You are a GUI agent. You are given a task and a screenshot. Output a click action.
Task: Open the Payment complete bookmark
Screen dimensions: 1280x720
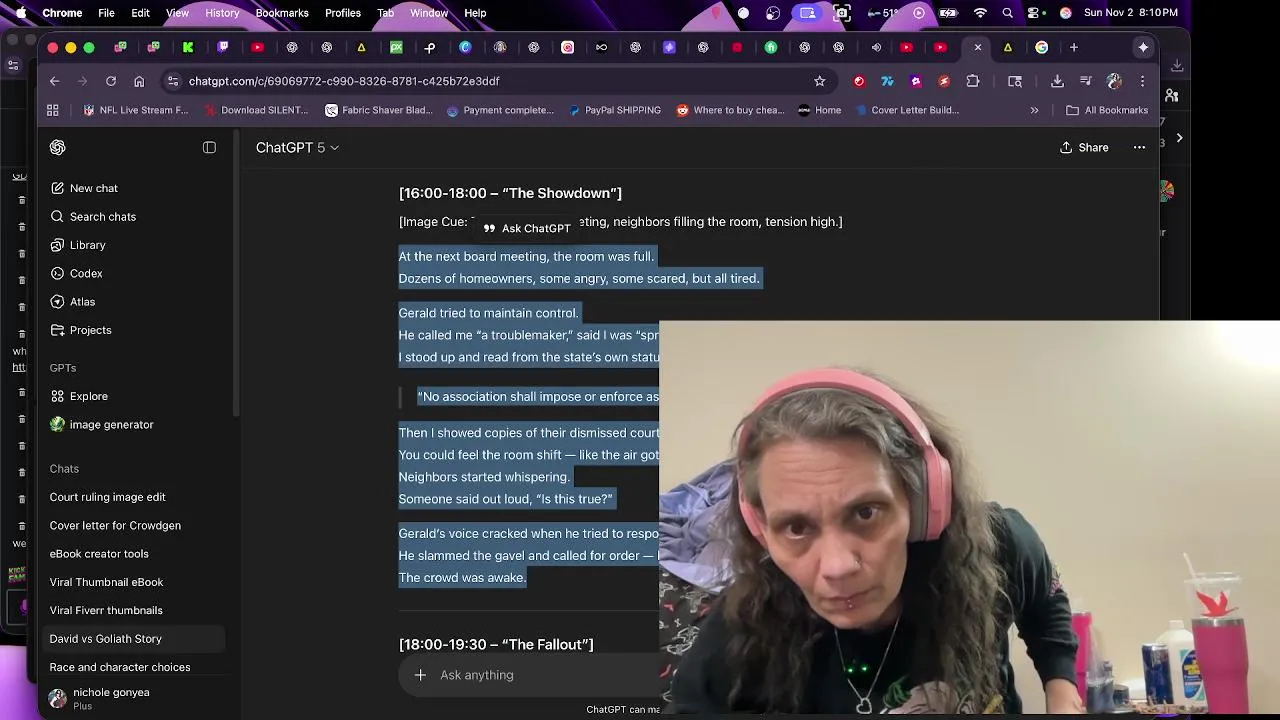[x=499, y=110]
